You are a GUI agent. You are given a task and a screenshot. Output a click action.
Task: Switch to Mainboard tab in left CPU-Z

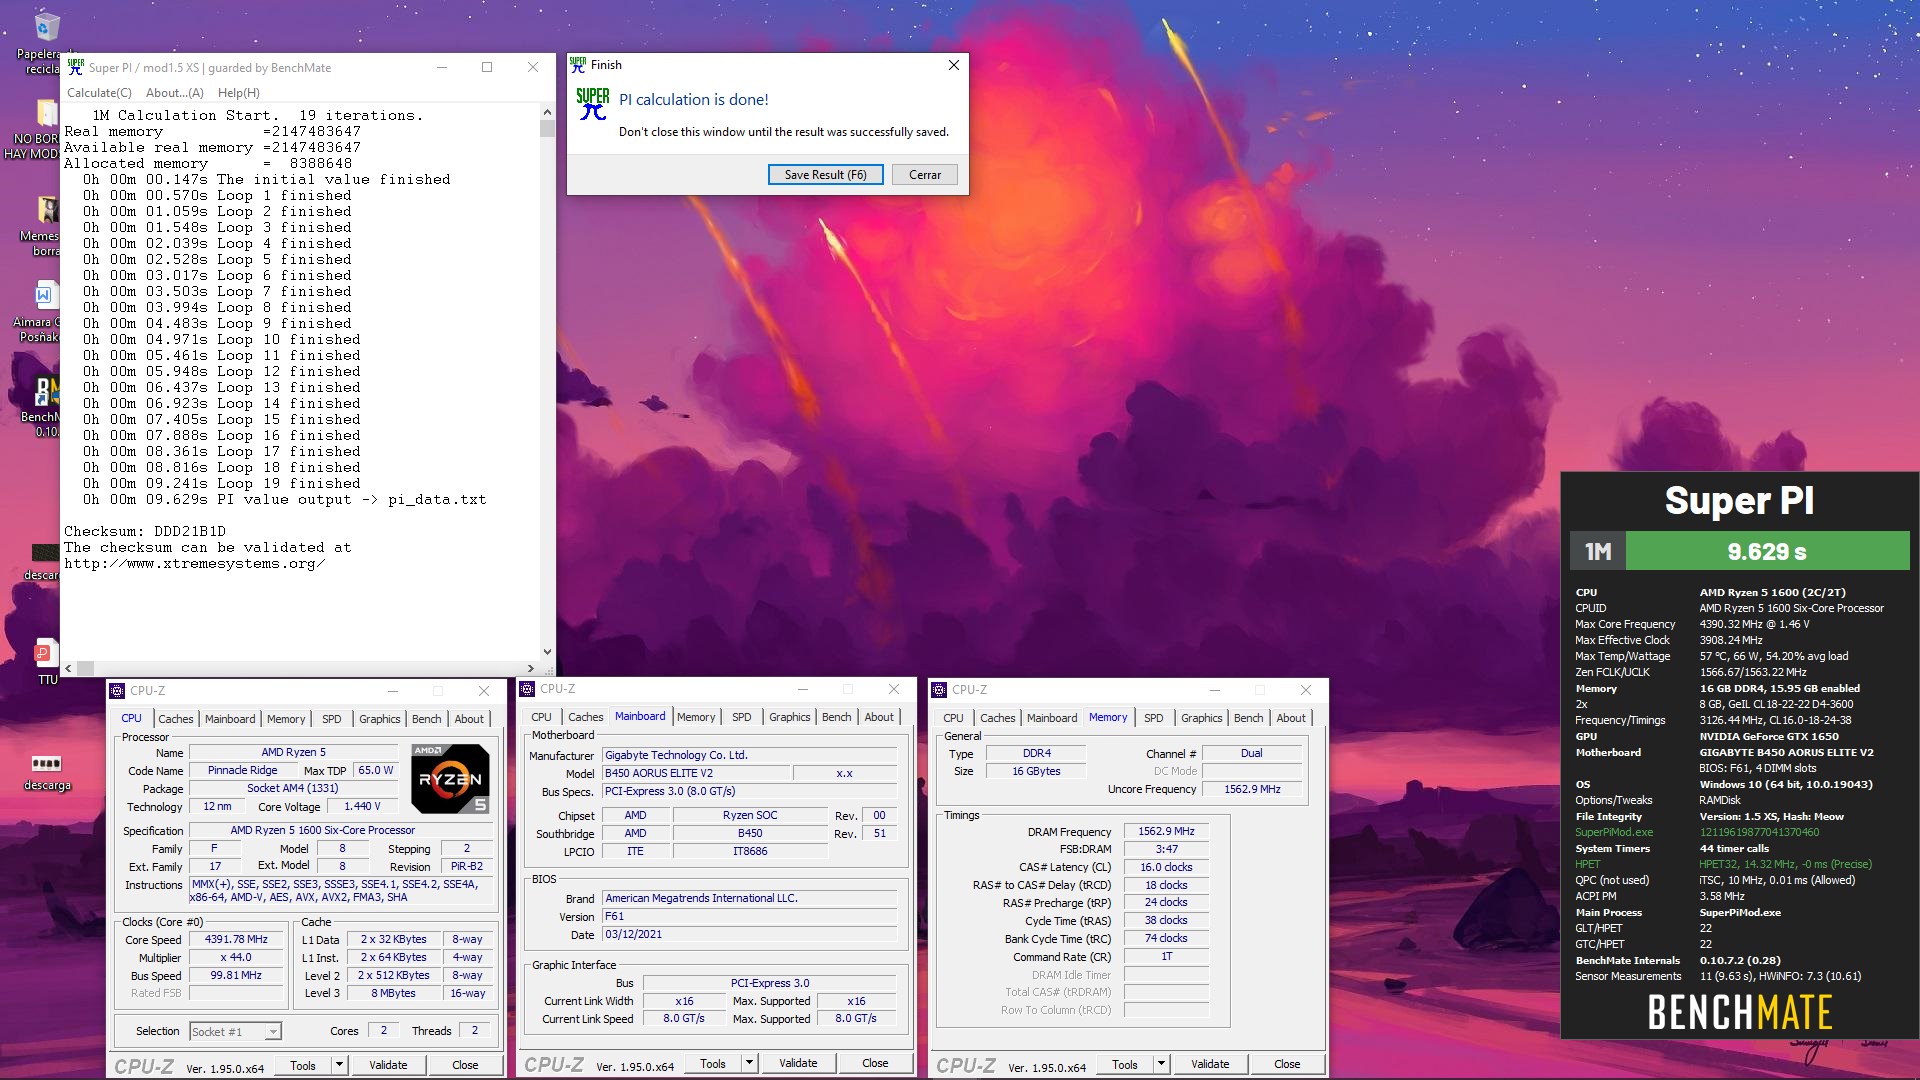click(x=230, y=719)
